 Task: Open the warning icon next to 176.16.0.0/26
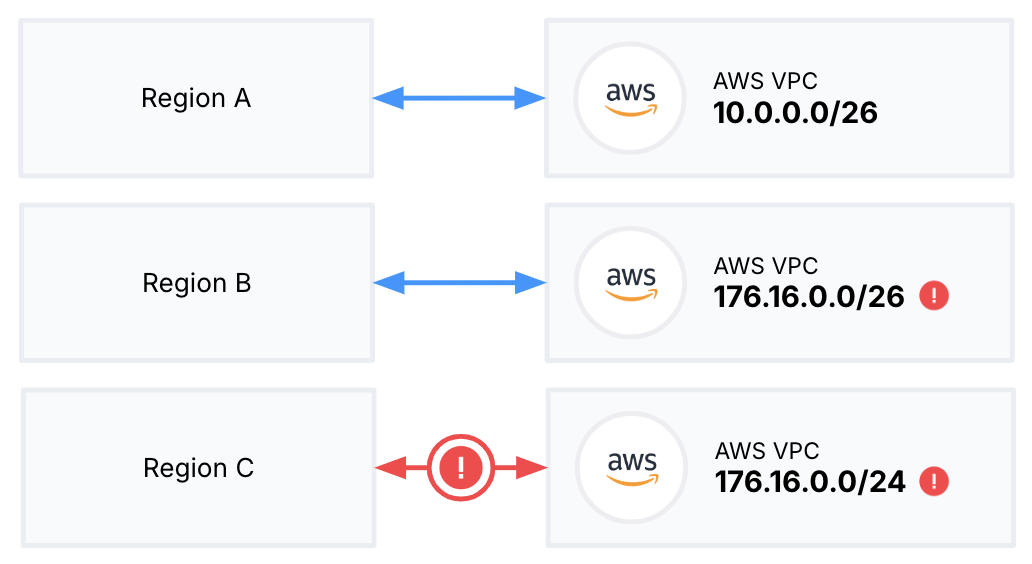click(x=934, y=296)
